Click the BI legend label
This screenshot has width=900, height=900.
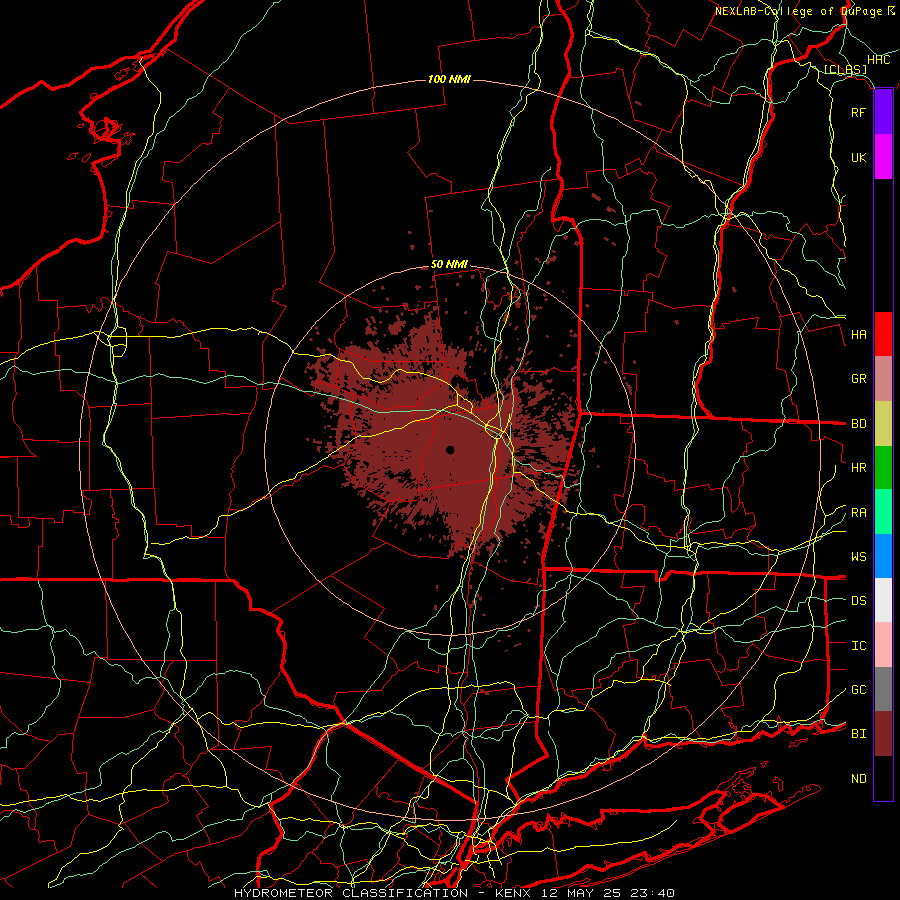coord(858,734)
